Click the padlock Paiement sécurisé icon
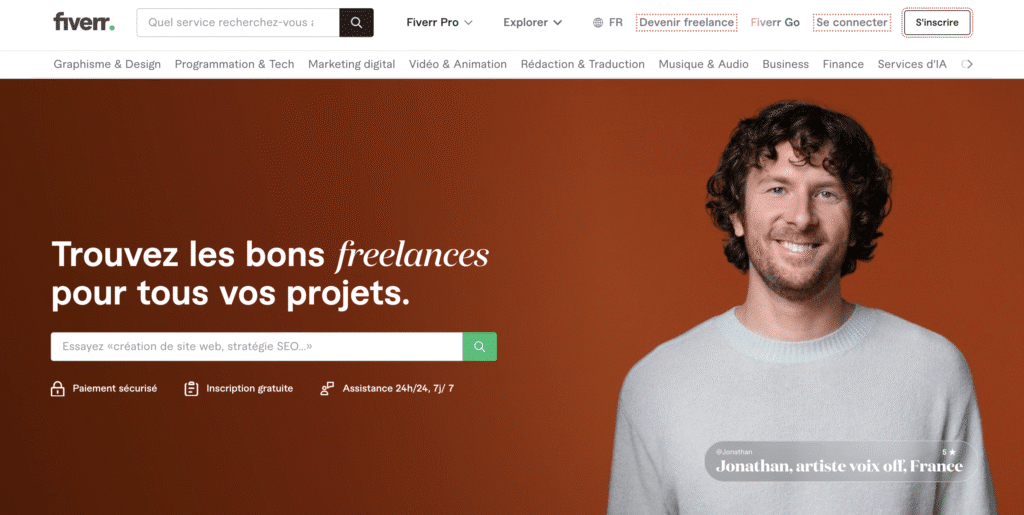Viewport: 1024px width, 515px height. (x=57, y=389)
